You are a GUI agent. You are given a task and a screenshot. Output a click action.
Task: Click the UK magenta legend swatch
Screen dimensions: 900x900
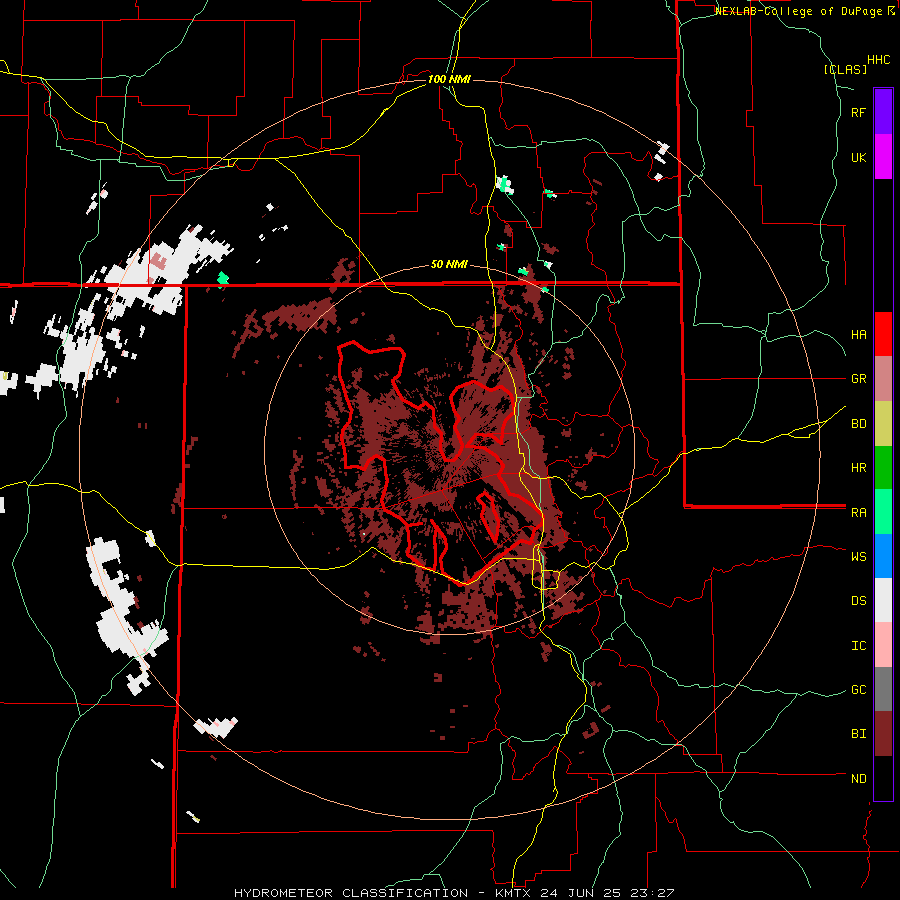click(883, 157)
